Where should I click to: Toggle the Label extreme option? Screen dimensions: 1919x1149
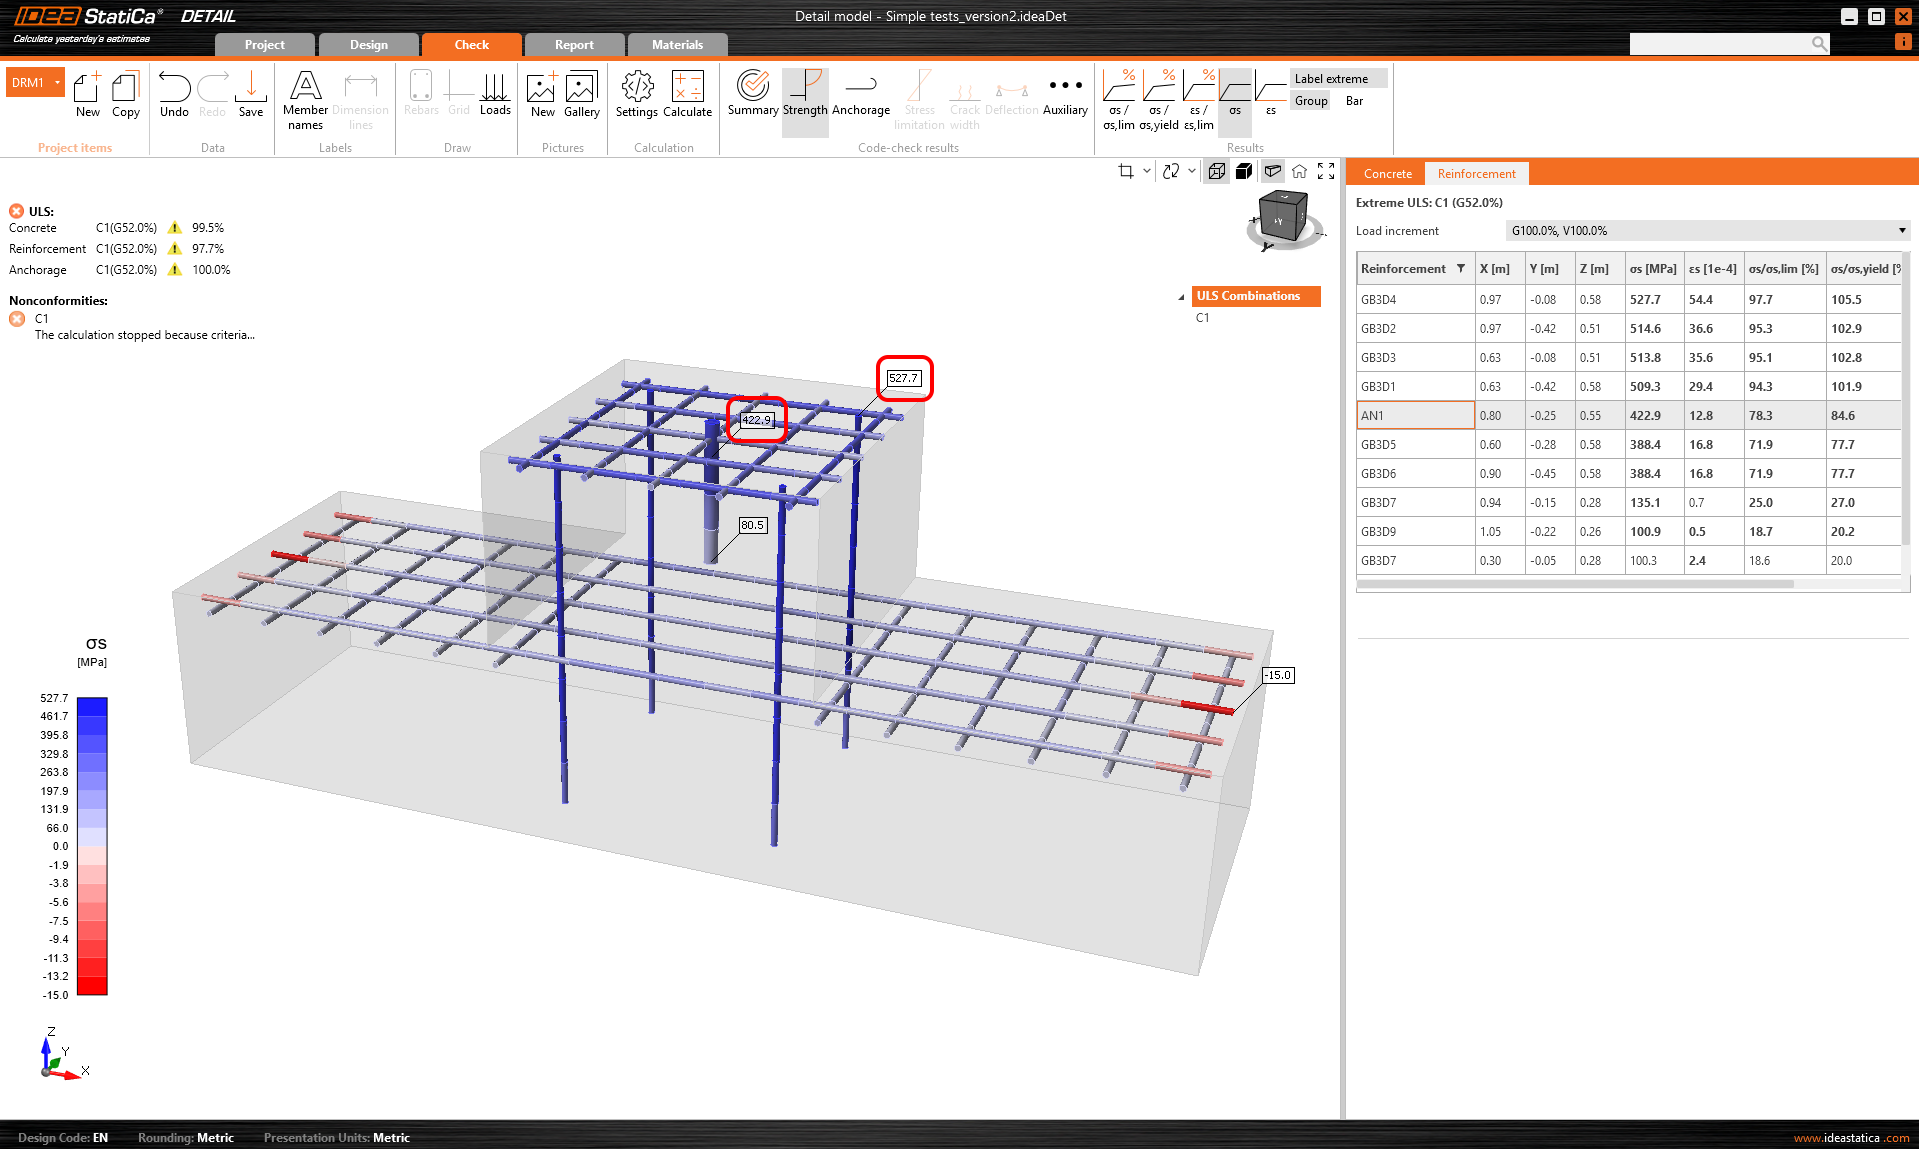click(1331, 79)
